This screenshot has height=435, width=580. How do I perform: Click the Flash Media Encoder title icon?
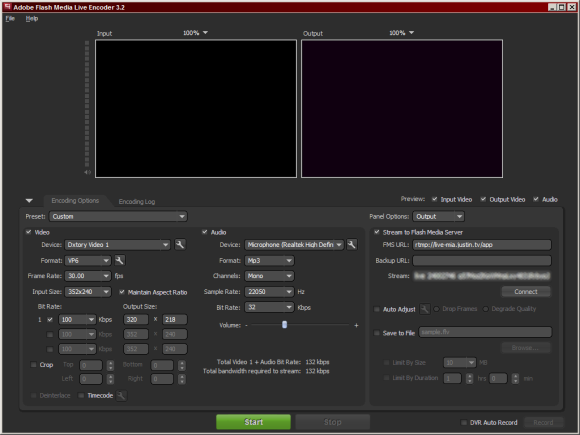click(x=7, y=7)
